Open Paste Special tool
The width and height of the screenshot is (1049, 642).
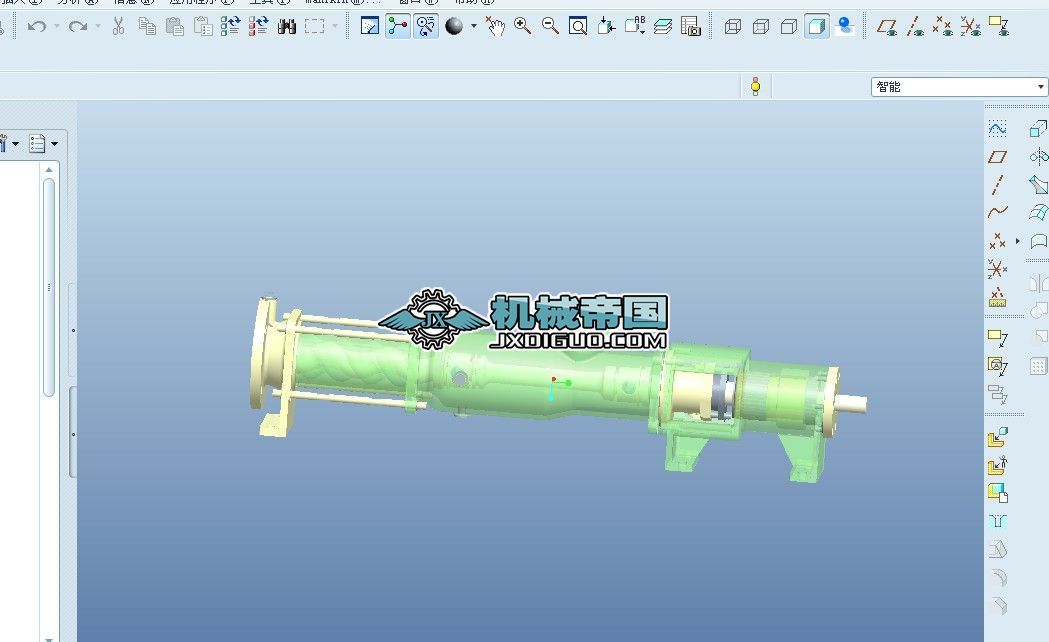click(203, 26)
